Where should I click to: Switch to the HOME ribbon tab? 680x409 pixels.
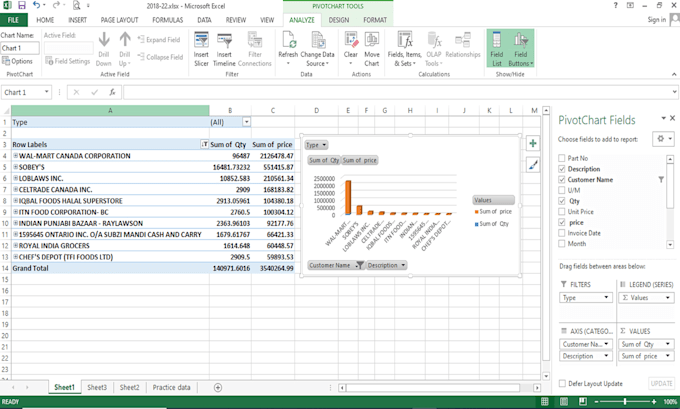coord(45,20)
